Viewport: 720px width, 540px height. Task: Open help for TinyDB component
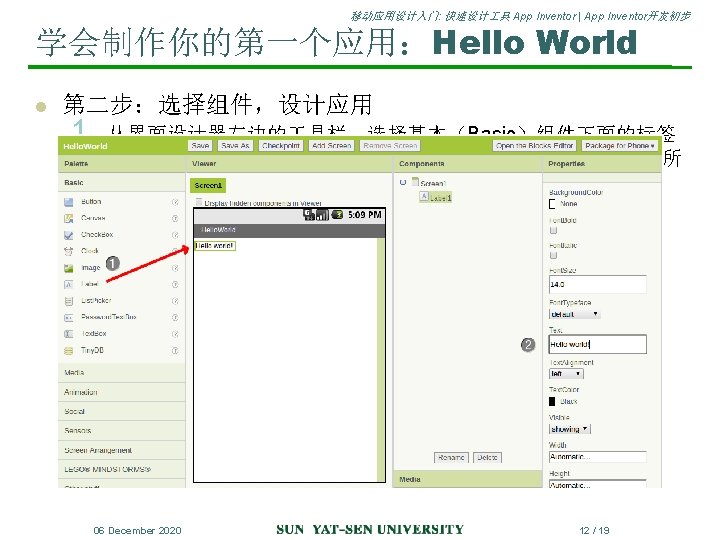(x=175, y=351)
